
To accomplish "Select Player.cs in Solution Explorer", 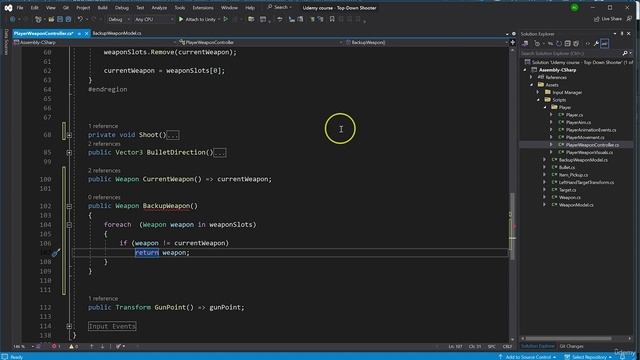I will pyautogui.click(x=574, y=115).
